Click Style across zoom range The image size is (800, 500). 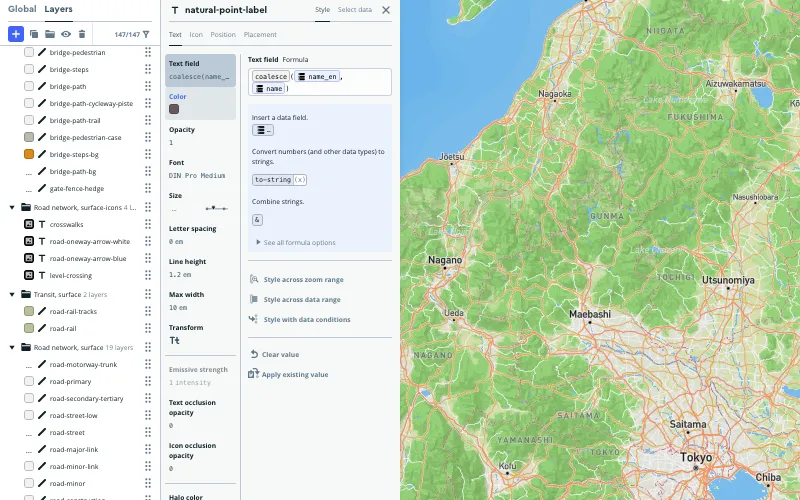303,280
